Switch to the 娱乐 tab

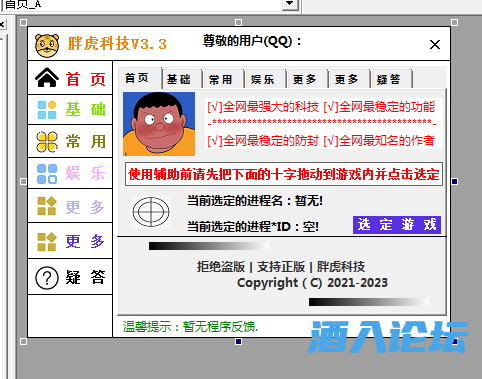point(266,79)
